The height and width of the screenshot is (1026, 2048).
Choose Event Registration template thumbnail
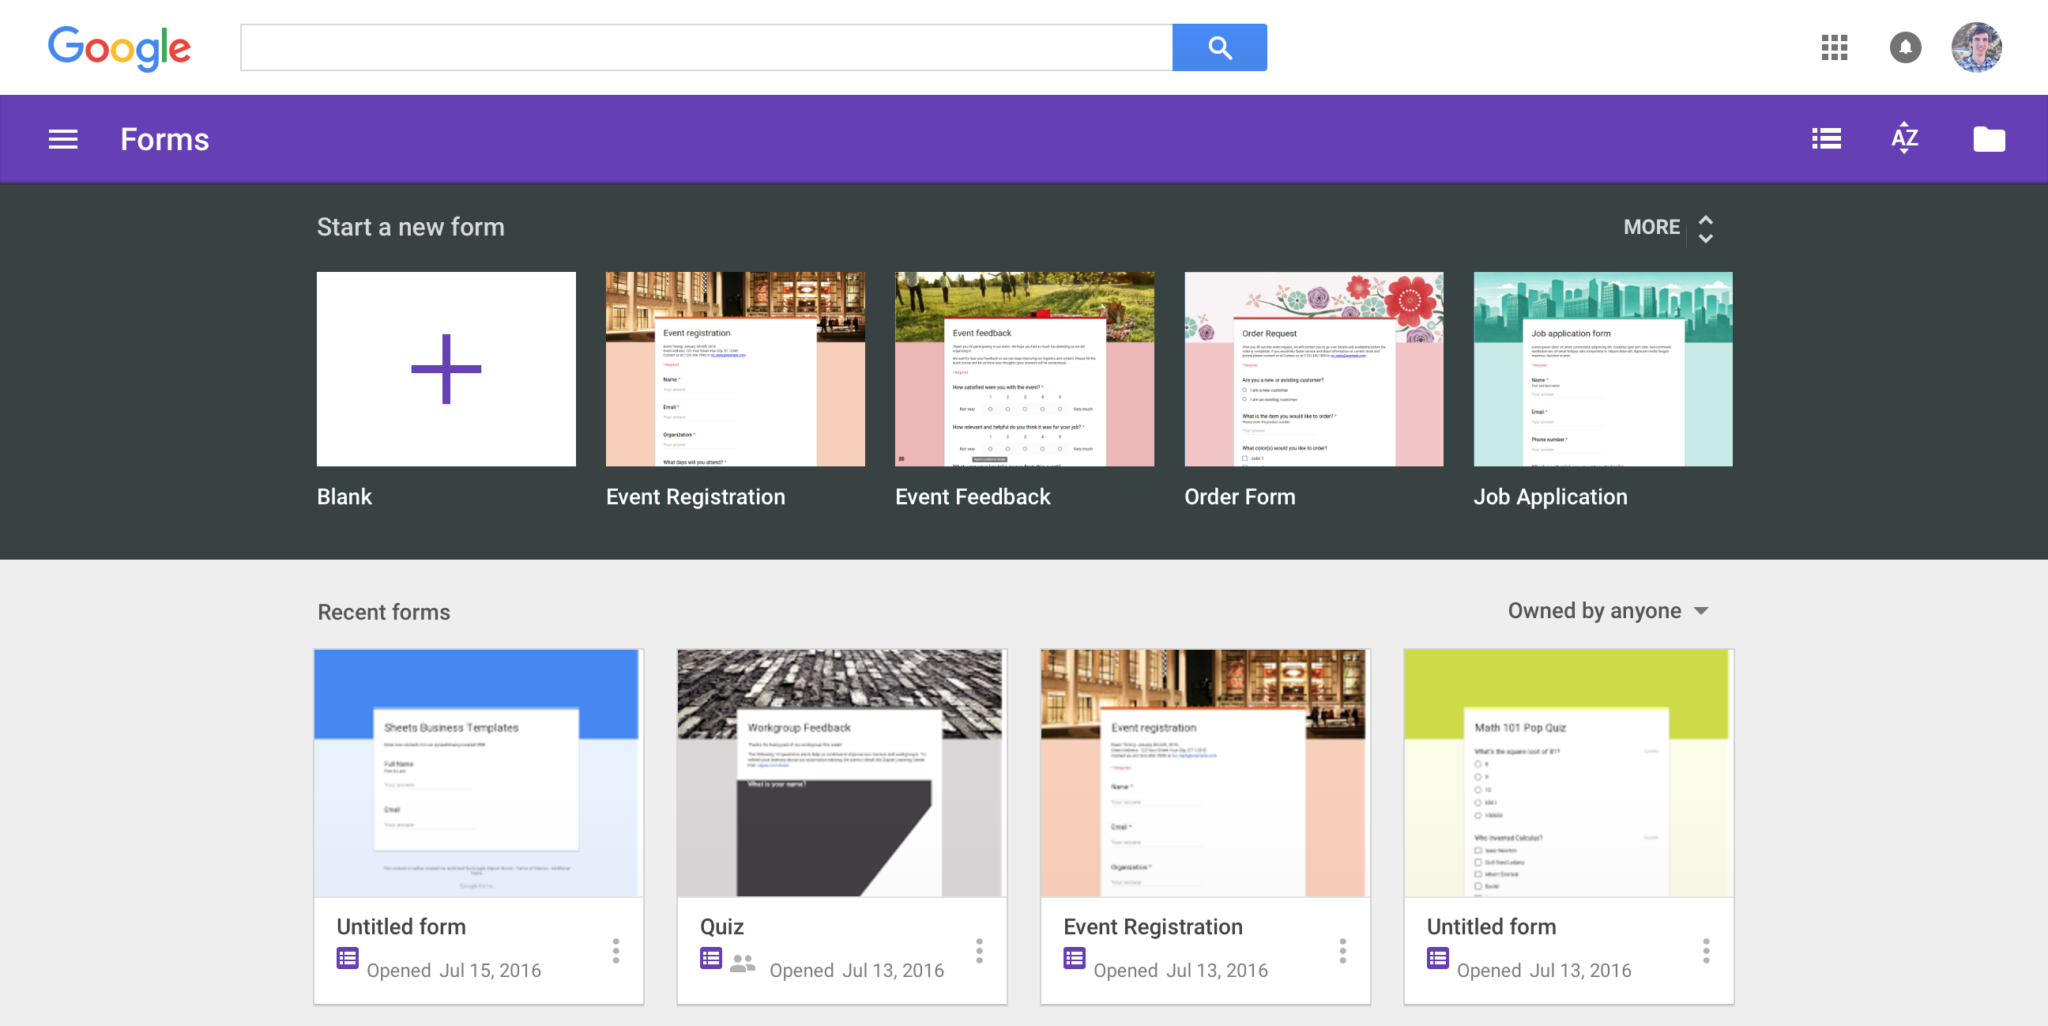click(x=735, y=369)
